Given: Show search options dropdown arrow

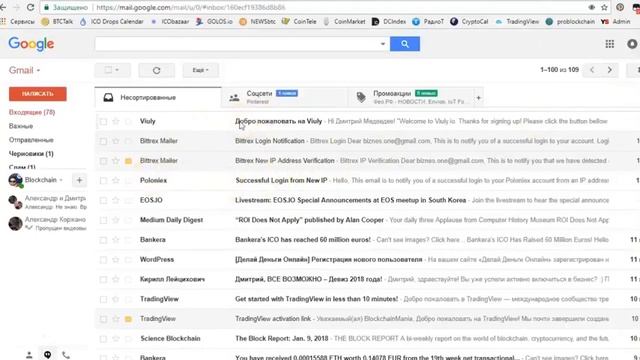Looking at the screenshot, I should pyautogui.click(x=382, y=44).
